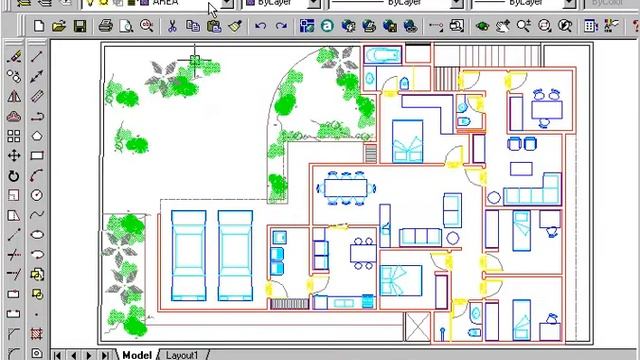
Task: Select the Copy Object tool
Action: (x=14, y=76)
